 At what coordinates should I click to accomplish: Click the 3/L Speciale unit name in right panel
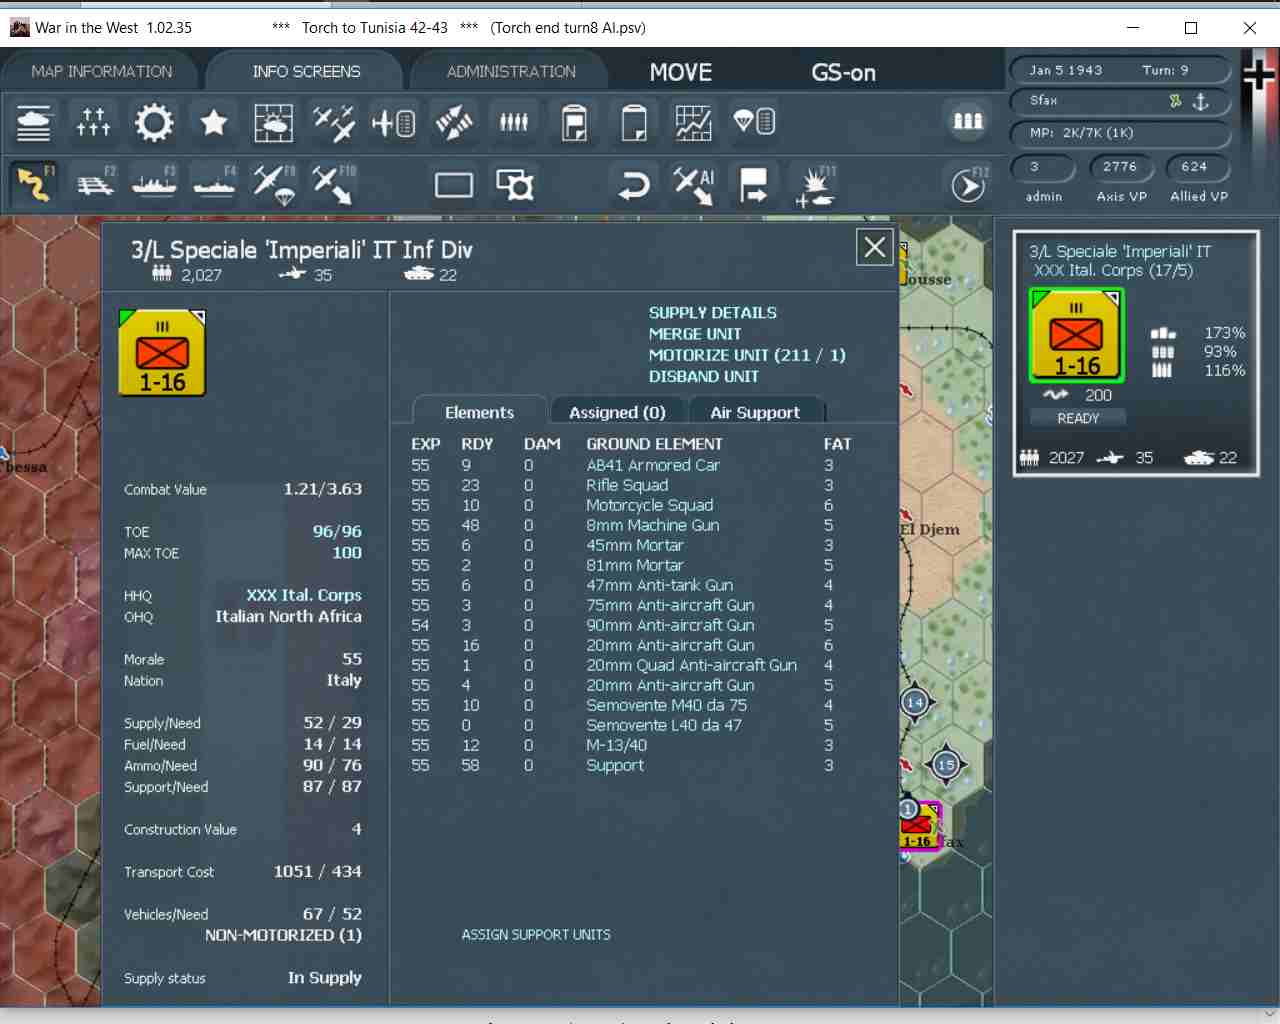pyautogui.click(x=1120, y=252)
